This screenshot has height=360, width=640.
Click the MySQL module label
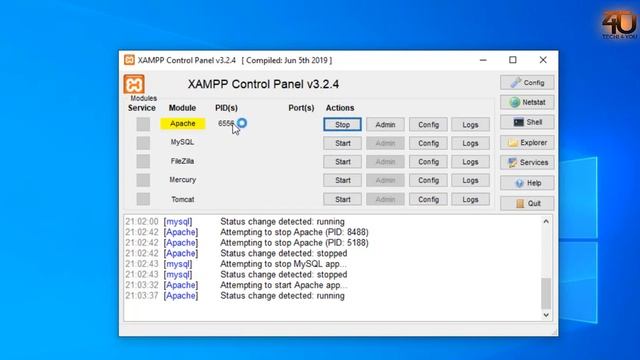[182, 142]
